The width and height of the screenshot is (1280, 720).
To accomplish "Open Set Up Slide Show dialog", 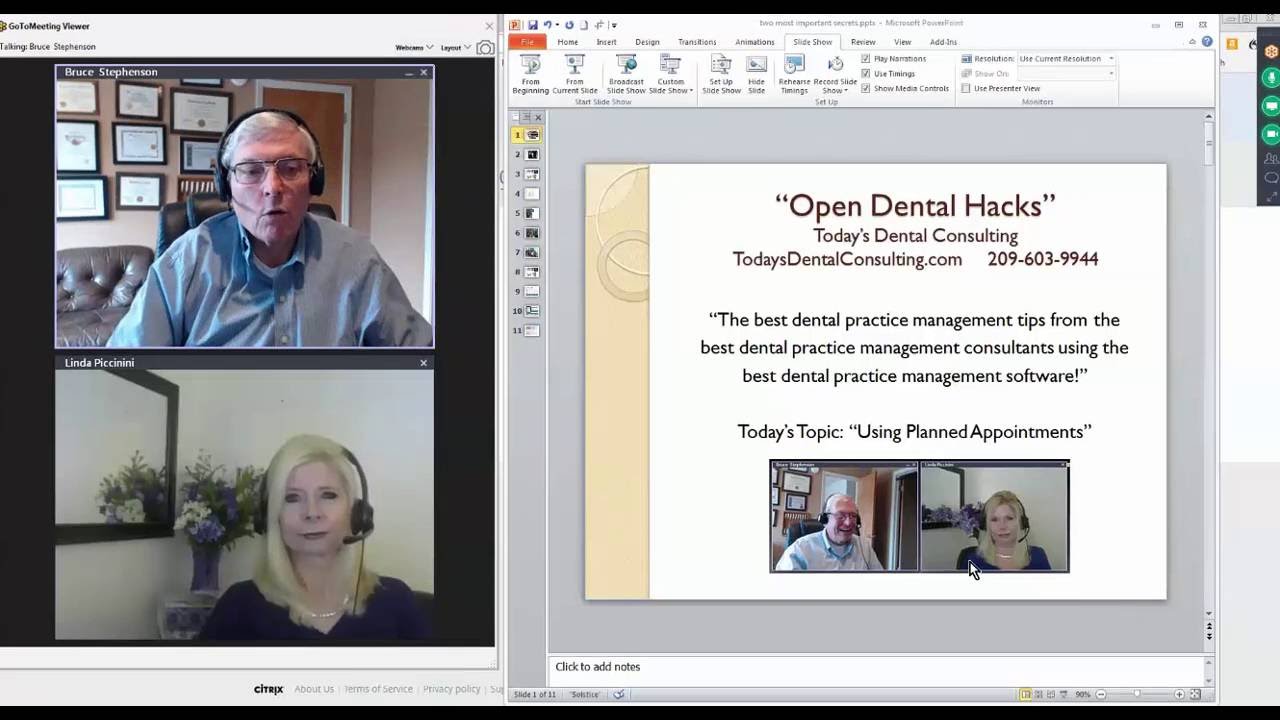I will (x=721, y=75).
